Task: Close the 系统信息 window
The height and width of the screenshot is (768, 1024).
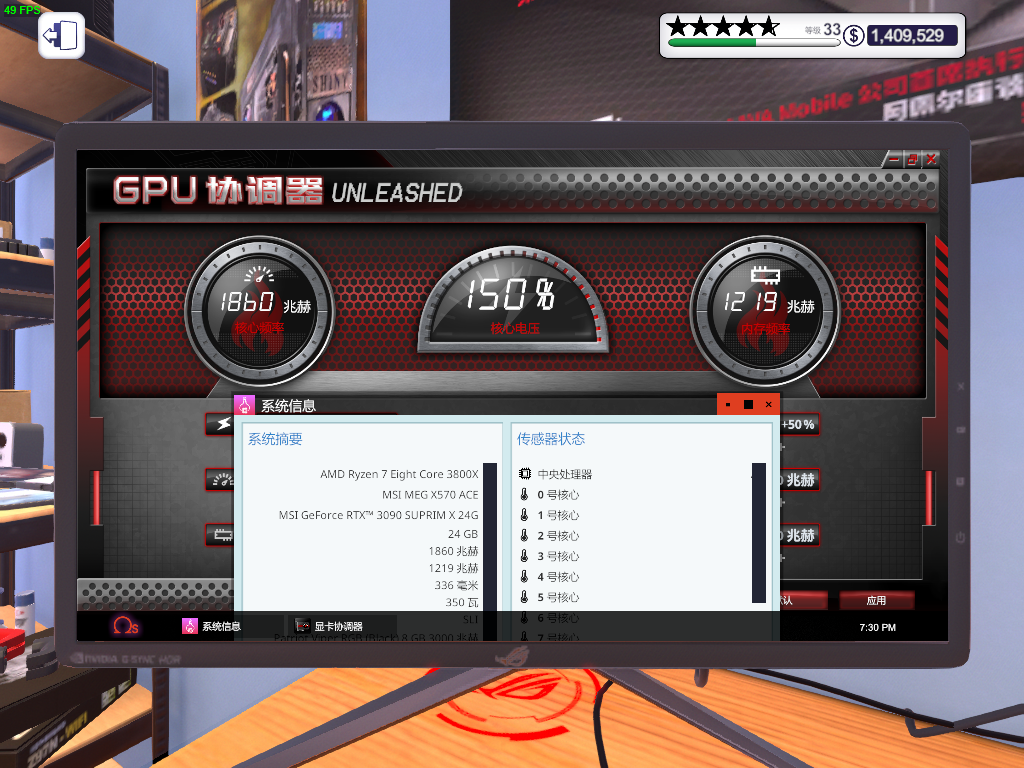Action: [769, 405]
